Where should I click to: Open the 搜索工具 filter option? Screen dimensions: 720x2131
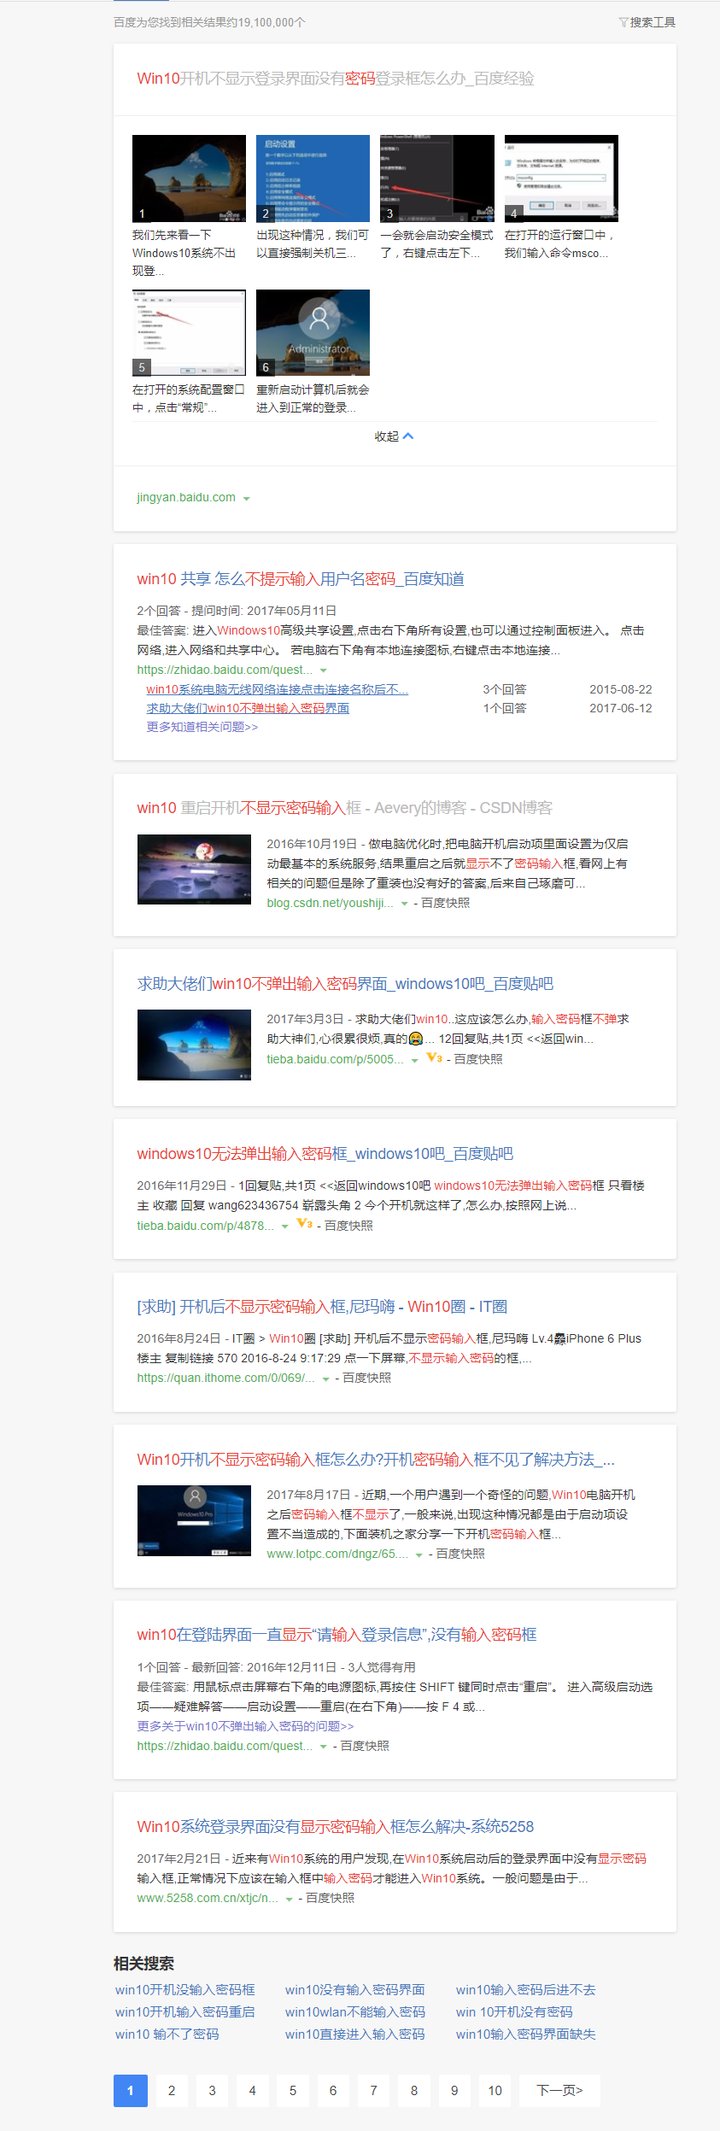click(647, 22)
